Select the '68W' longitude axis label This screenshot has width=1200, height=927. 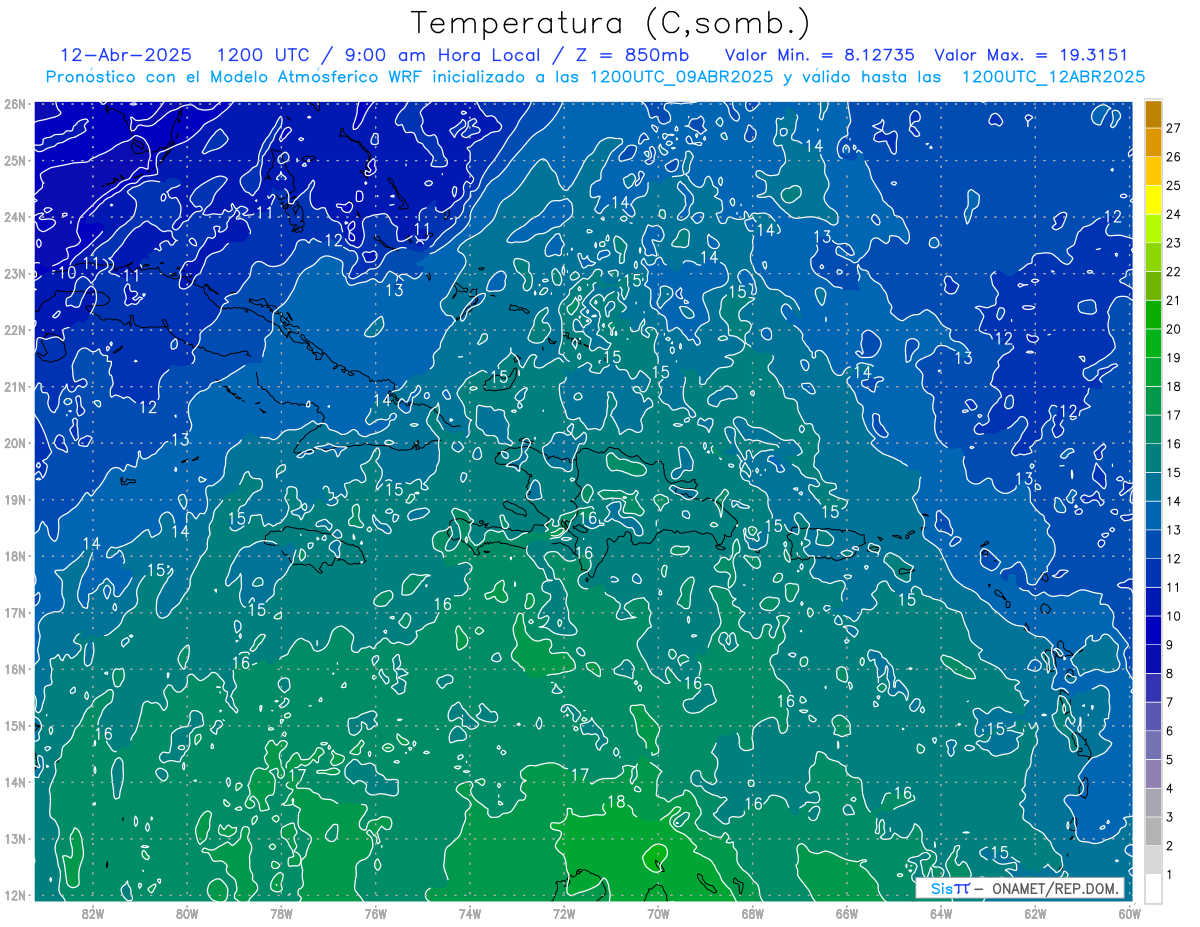click(x=753, y=913)
